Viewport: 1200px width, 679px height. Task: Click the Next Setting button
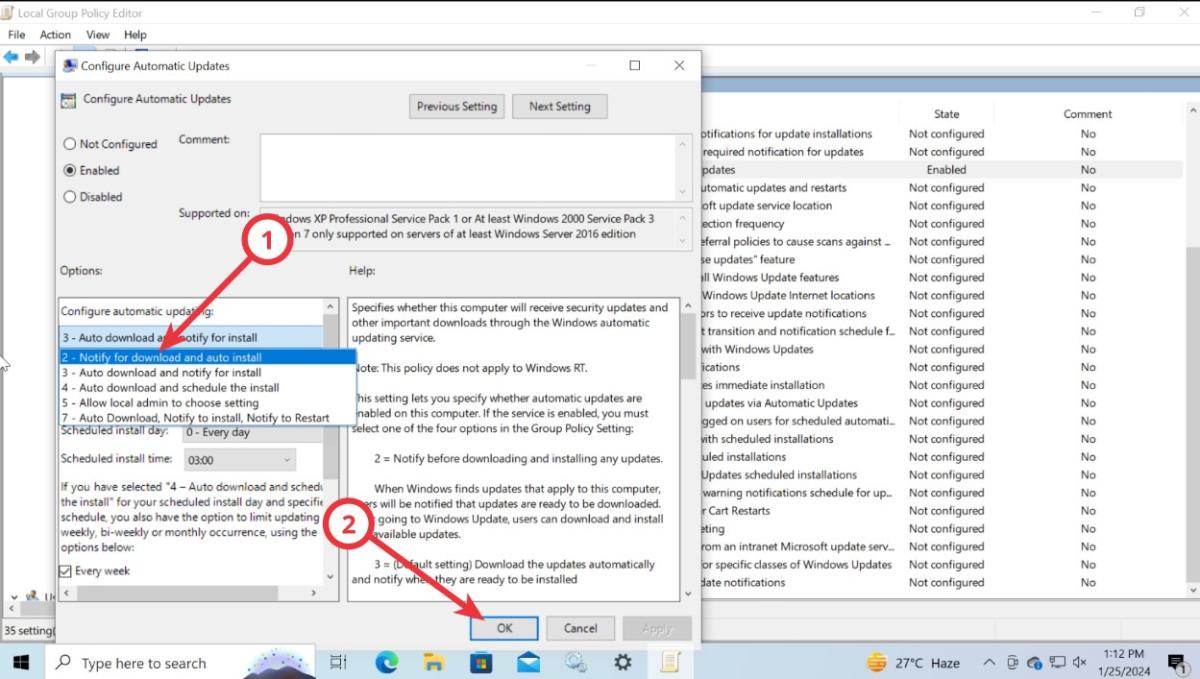559,106
